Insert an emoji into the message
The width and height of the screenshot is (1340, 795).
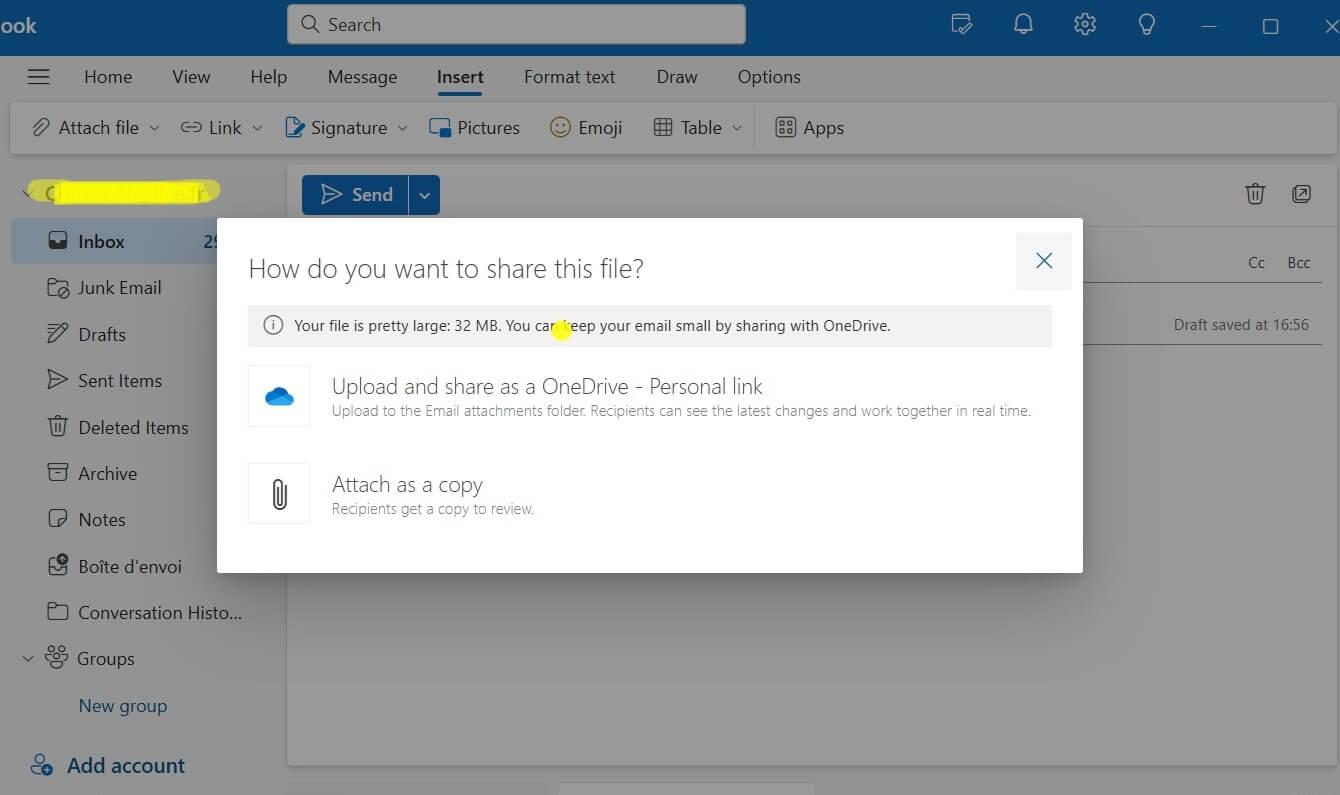[586, 127]
